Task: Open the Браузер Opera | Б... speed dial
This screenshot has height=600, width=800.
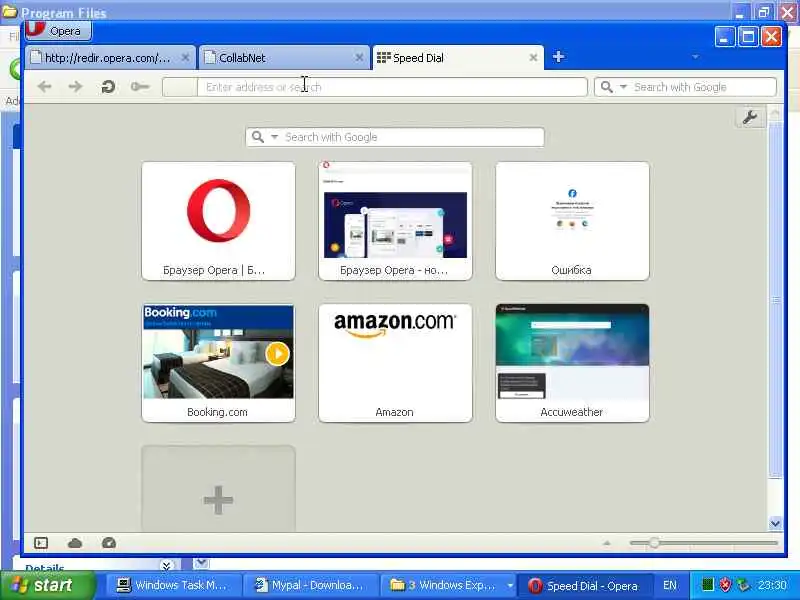Action: (x=218, y=221)
